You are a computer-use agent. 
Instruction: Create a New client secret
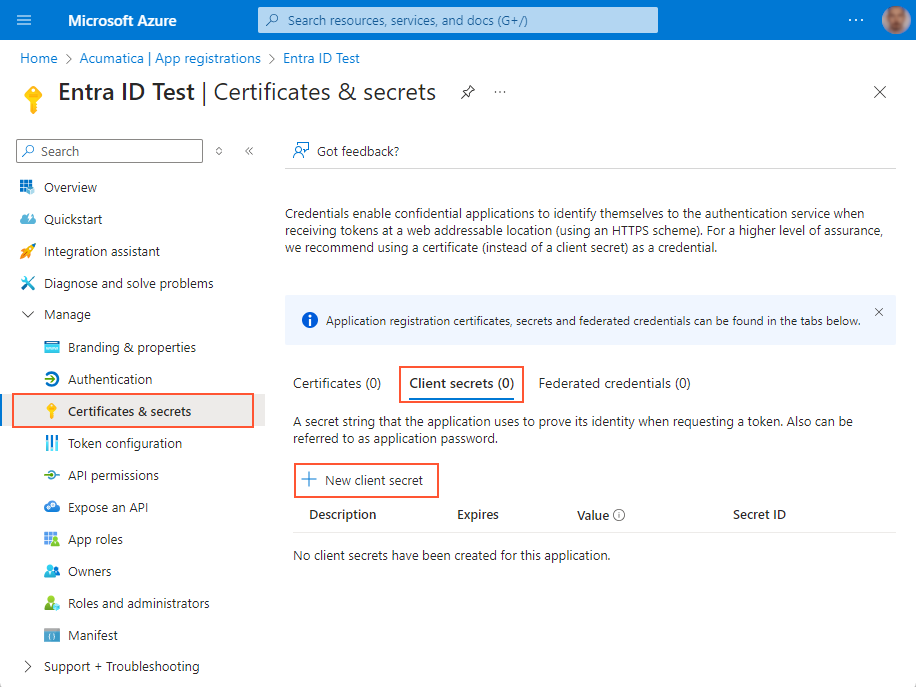pyautogui.click(x=366, y=480)
